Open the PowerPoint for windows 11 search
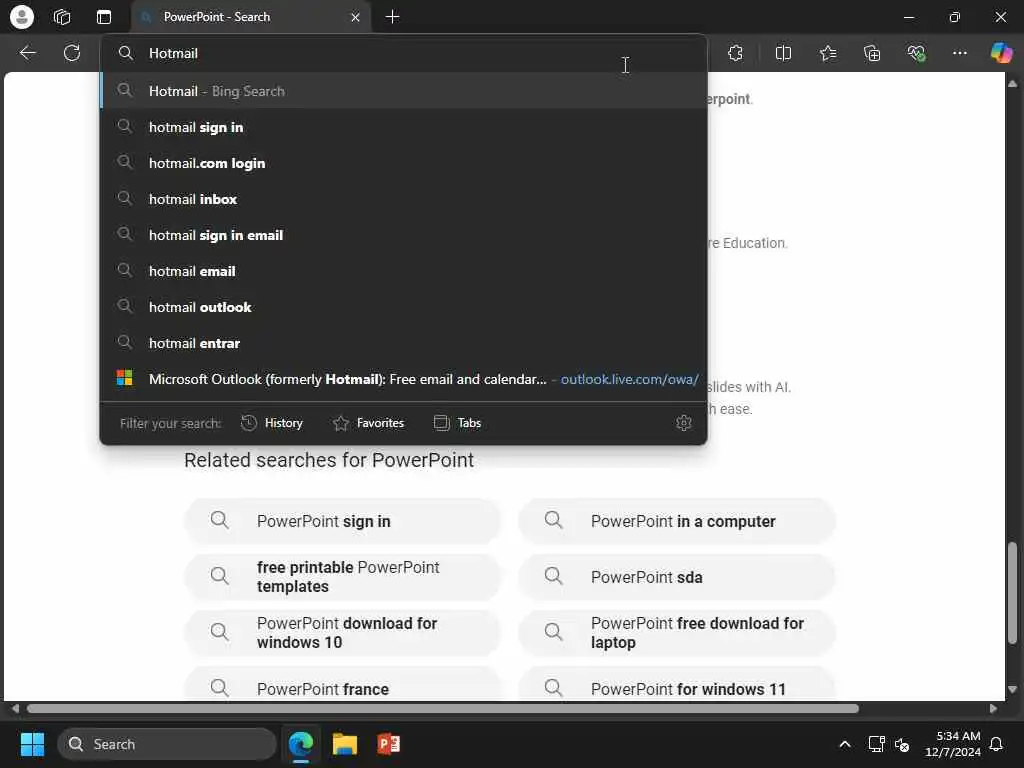This screenshot has height=768, width=1024. point(677,686)
